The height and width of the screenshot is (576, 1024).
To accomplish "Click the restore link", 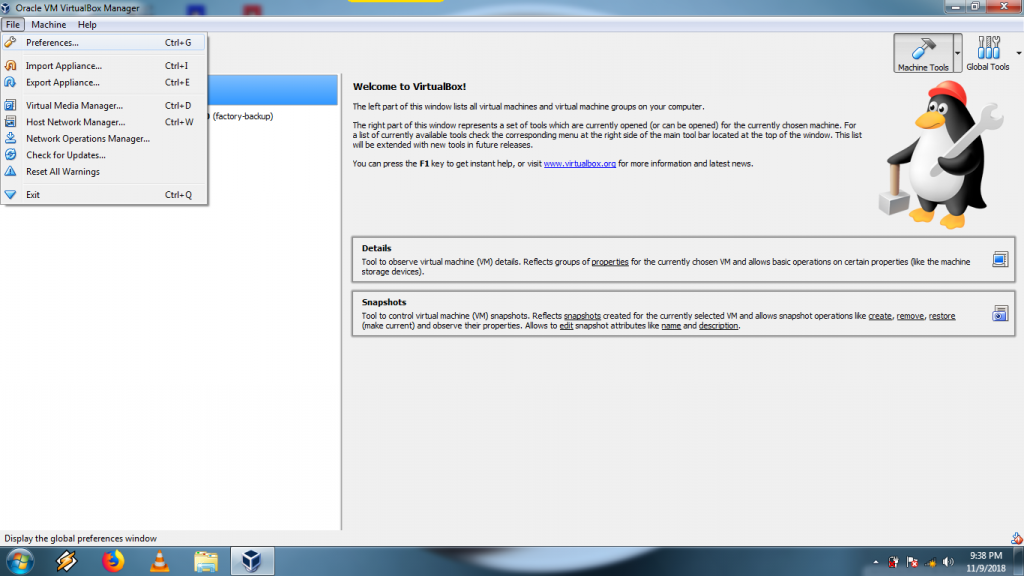I will [942, 316].
